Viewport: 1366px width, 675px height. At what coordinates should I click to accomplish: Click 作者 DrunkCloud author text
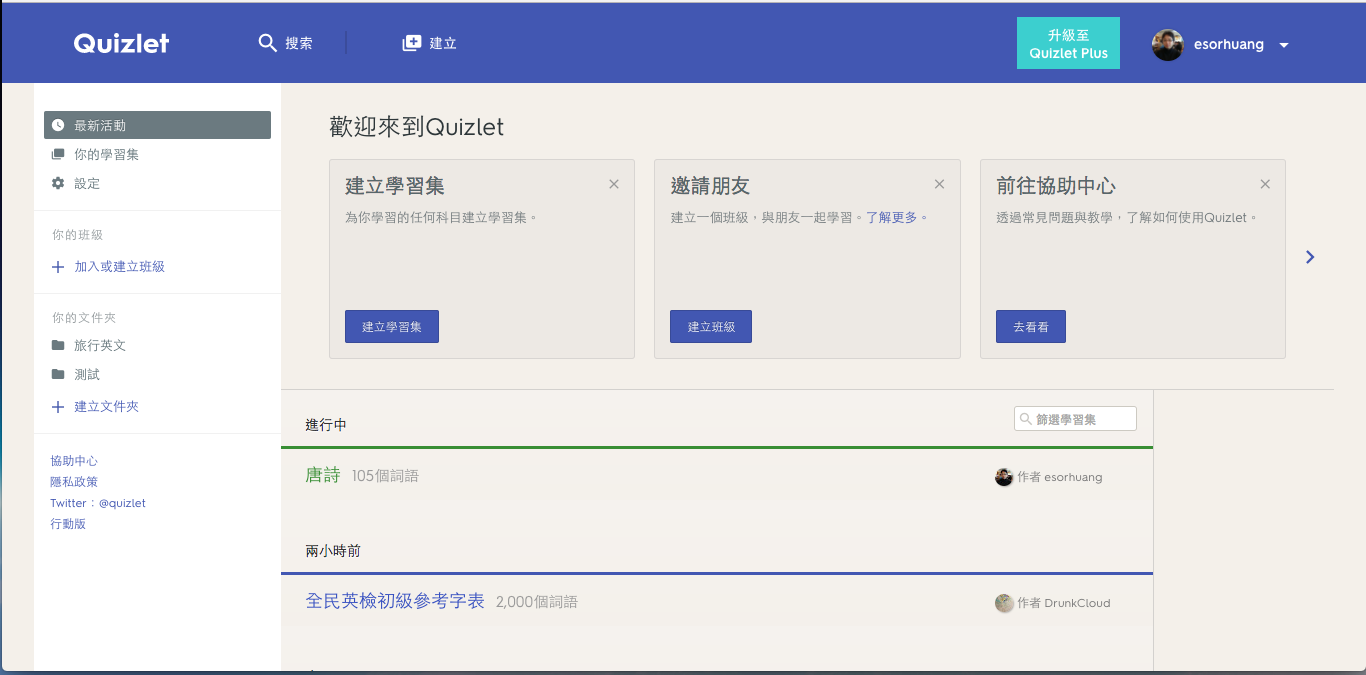pyautogui.click(x=1064, y=603)
